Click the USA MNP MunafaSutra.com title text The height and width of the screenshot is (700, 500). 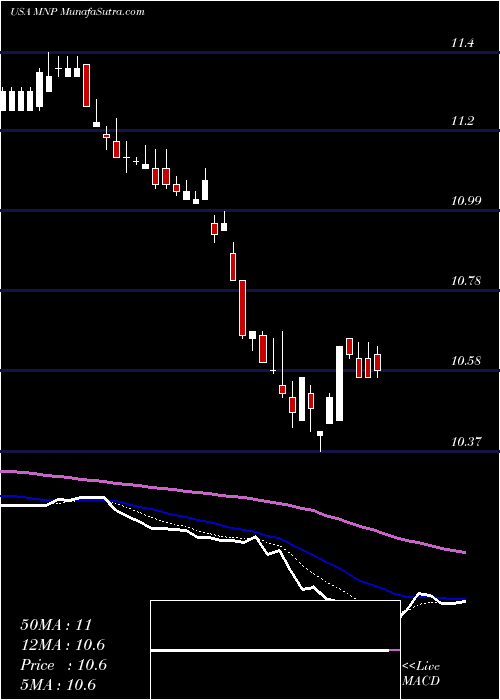[77, 12]
